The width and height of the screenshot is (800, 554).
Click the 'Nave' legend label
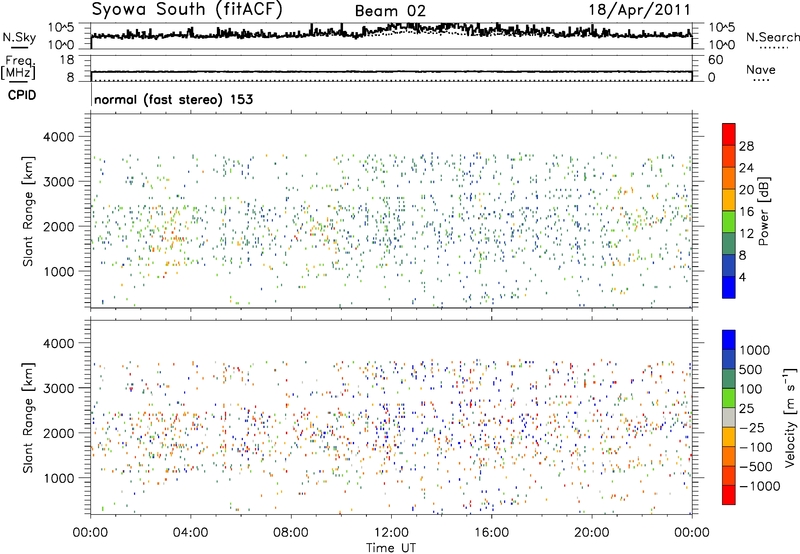click(x=761, y=69)
